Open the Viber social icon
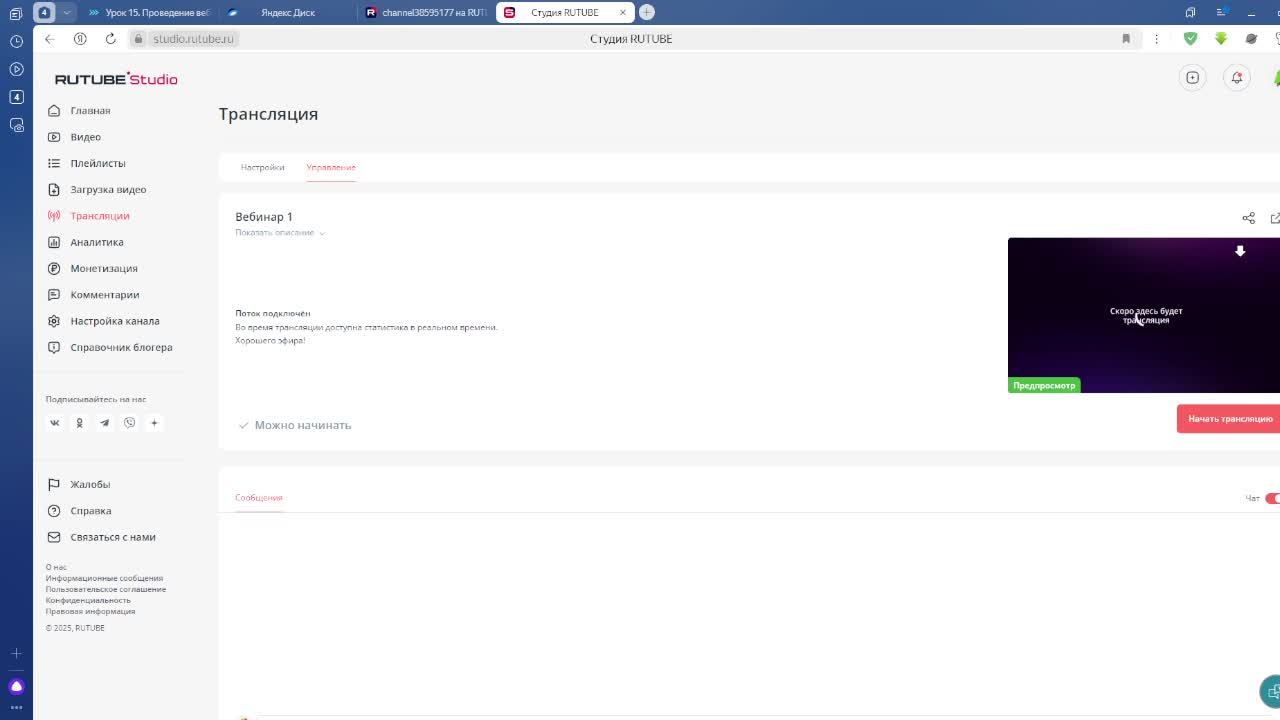Viewport: 1280px width, 720px height. 129,423
